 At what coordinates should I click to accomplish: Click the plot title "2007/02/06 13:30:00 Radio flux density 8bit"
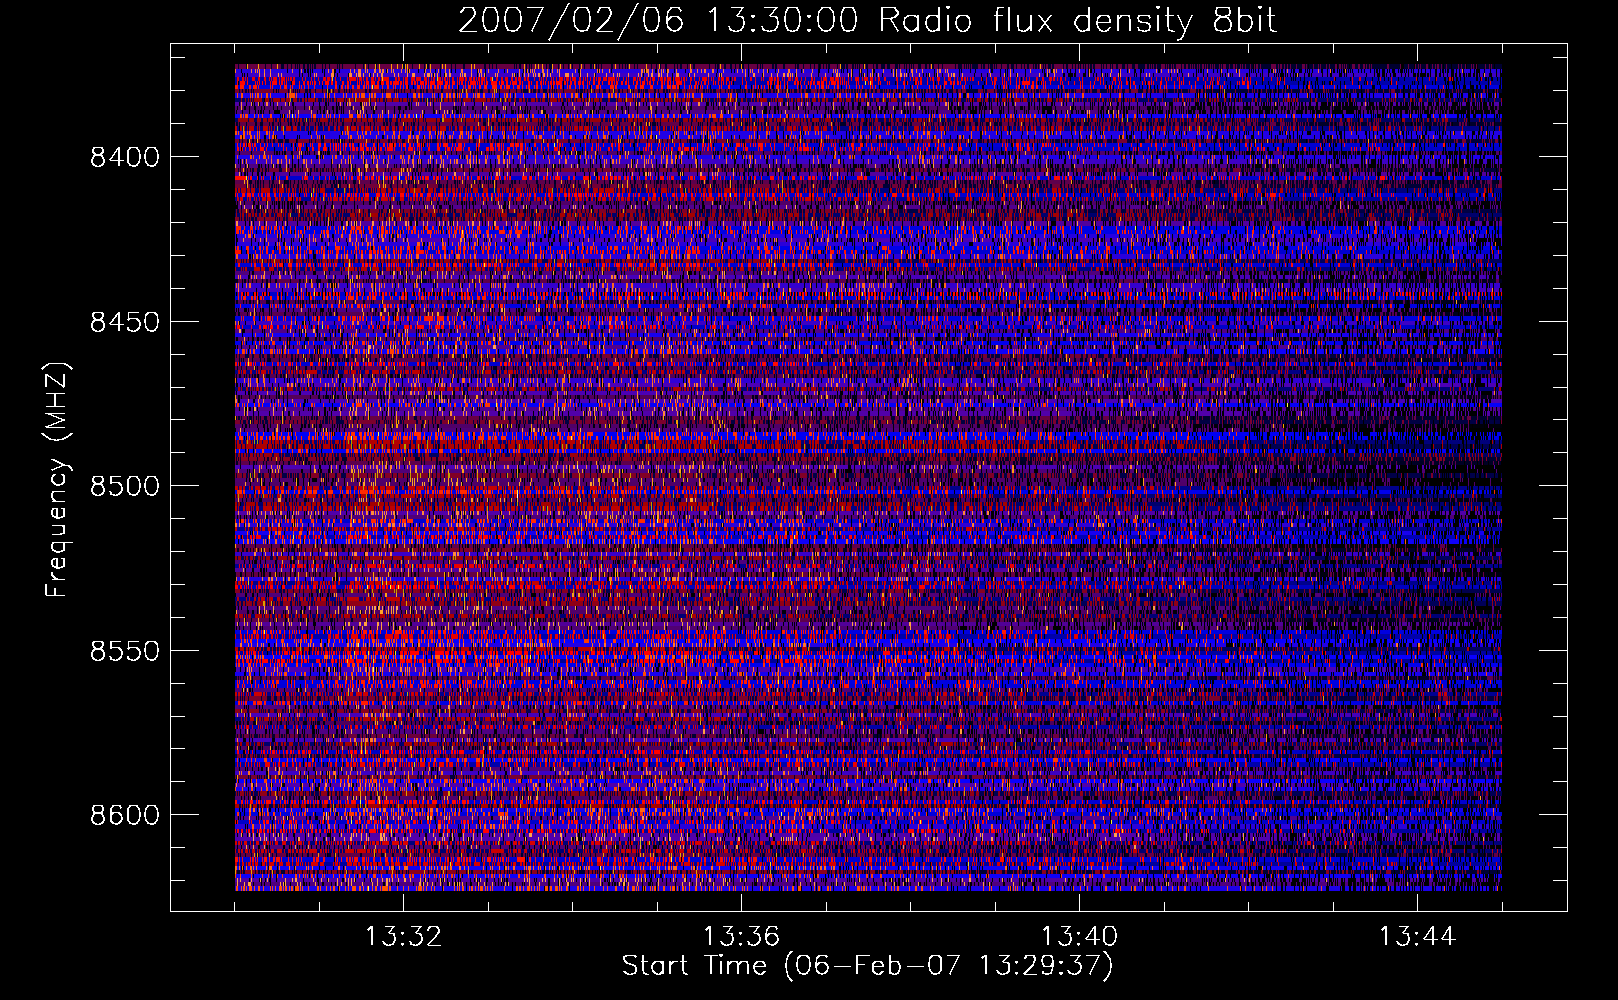(x=867, y=21)
